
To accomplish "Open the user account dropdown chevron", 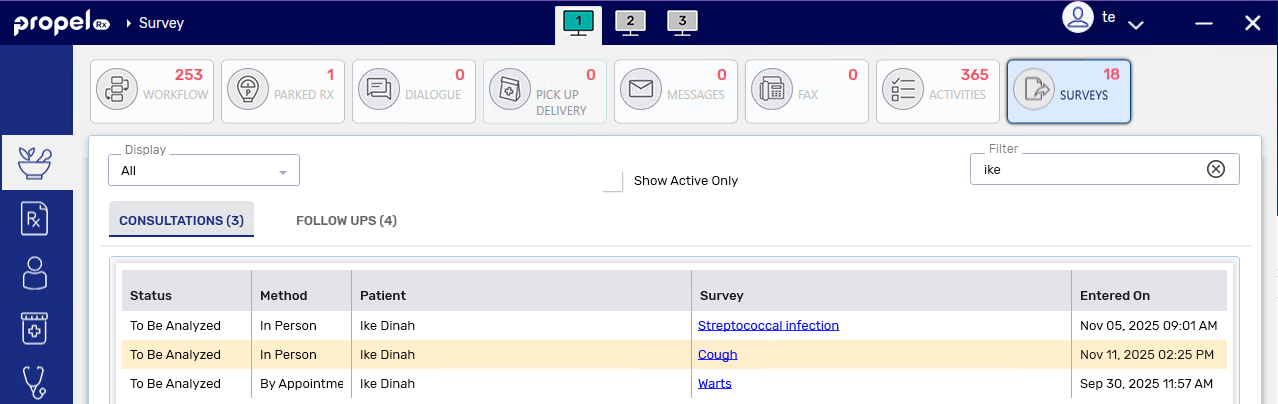I will pyautogui.click(x=1135, y=24).
